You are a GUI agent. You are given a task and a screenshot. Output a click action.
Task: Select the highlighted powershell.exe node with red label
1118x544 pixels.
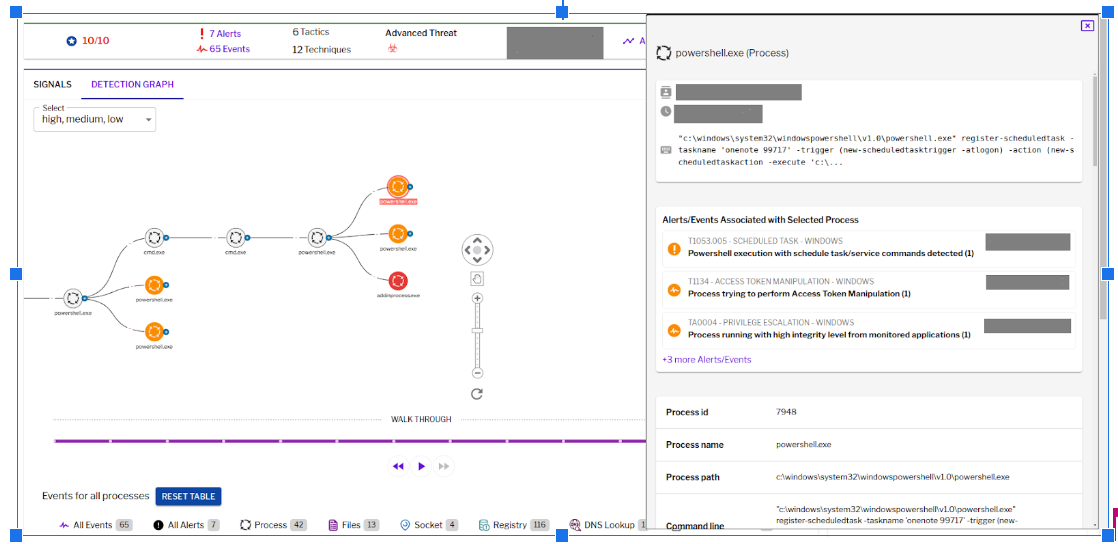tap(398, 187)
